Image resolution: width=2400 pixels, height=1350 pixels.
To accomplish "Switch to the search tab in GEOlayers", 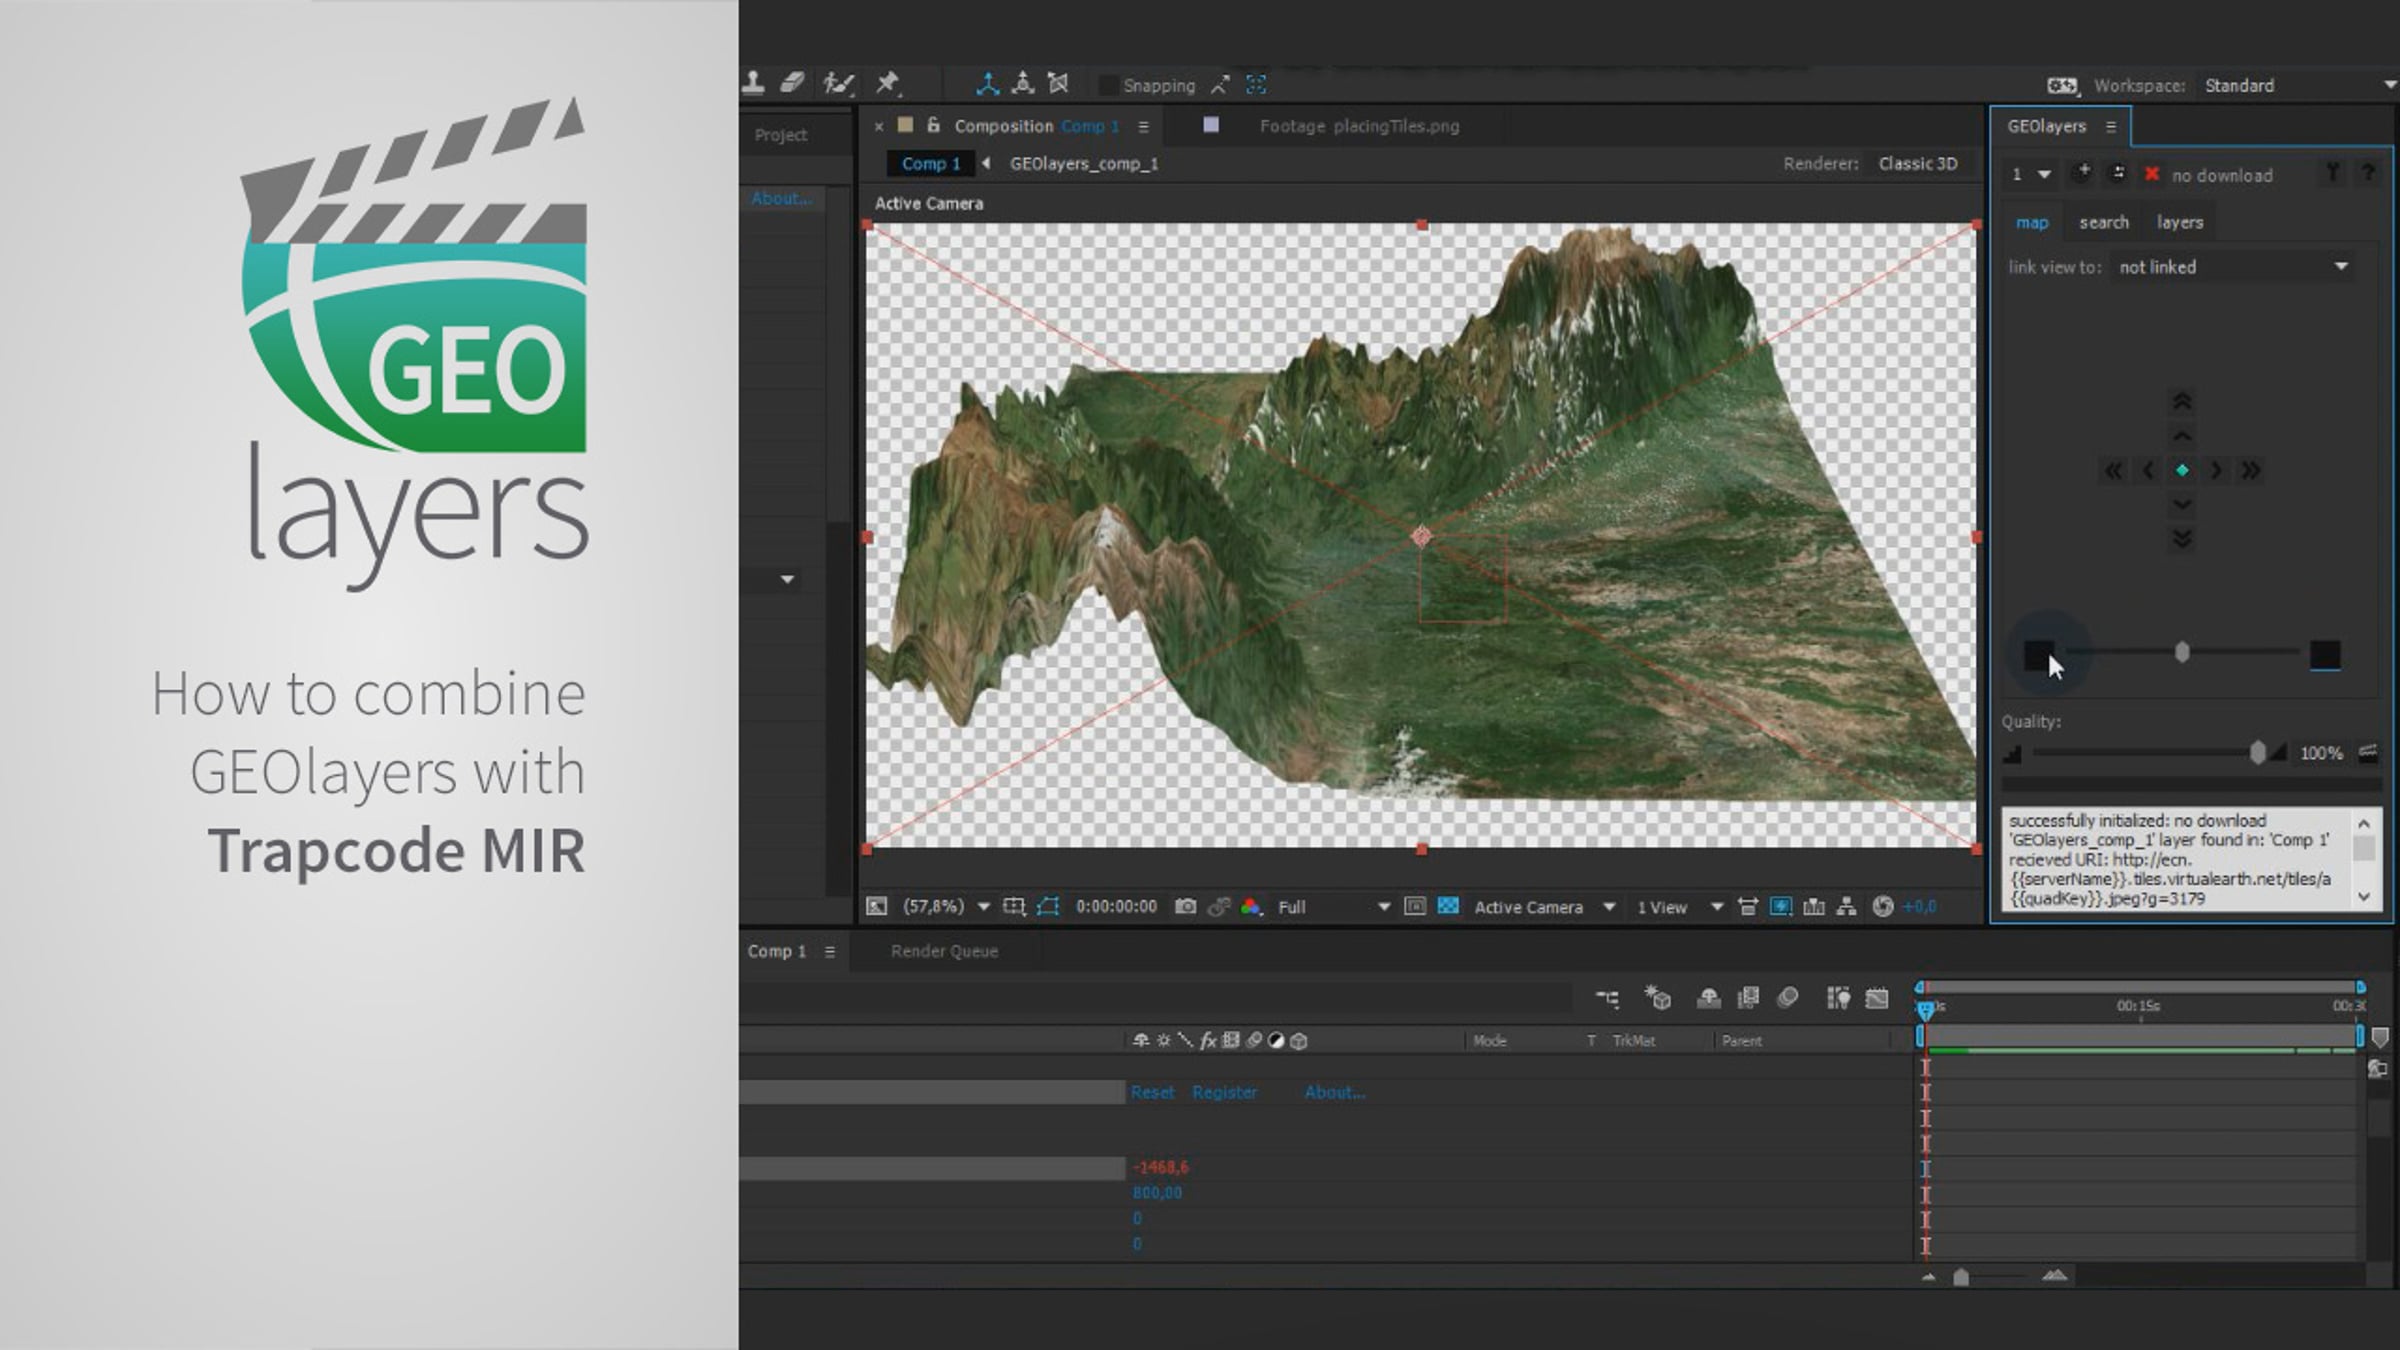I will click(2104, 222).
